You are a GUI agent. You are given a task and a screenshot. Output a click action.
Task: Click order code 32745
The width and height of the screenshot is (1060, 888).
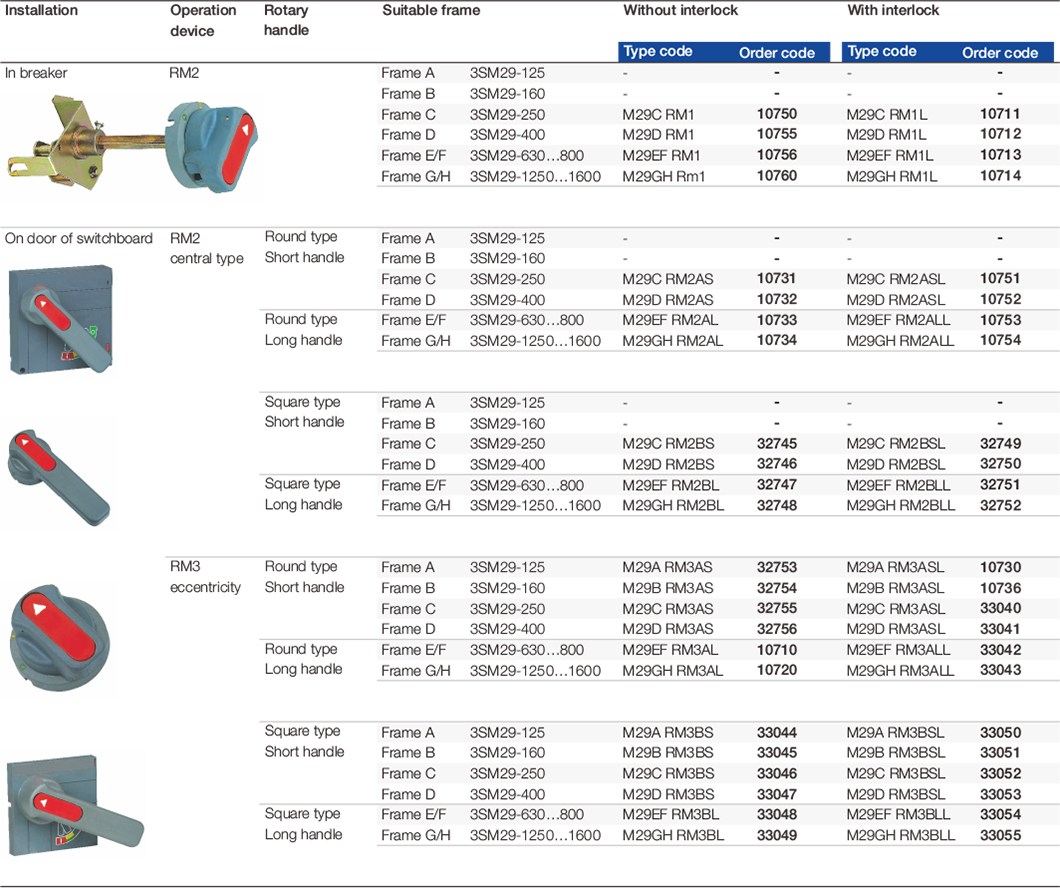pos(776,444)
